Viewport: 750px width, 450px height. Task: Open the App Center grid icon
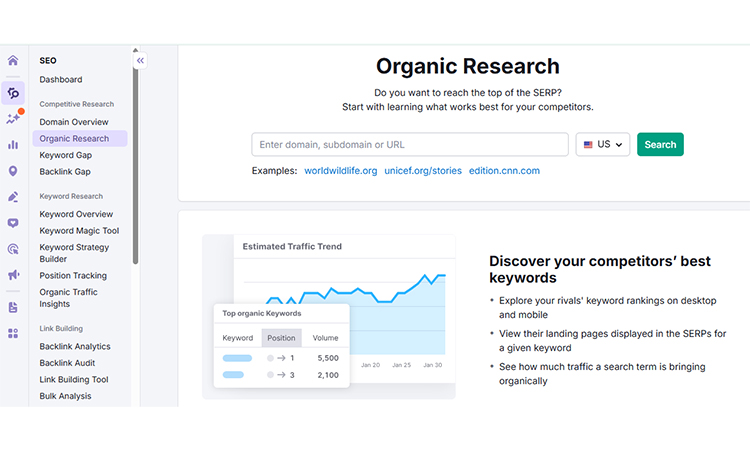(x=13, y=333)
